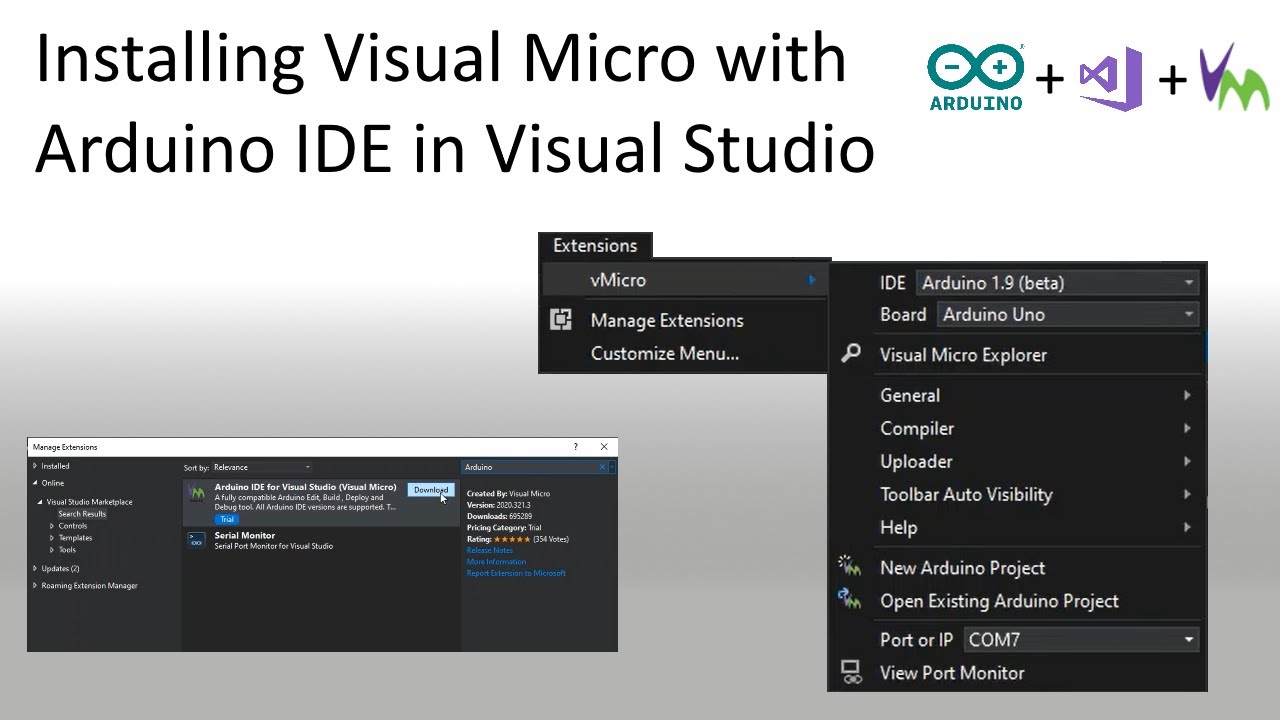Close the Manage Extensions dialog
Screen dimensions: 1280x720
click(604, 447)
